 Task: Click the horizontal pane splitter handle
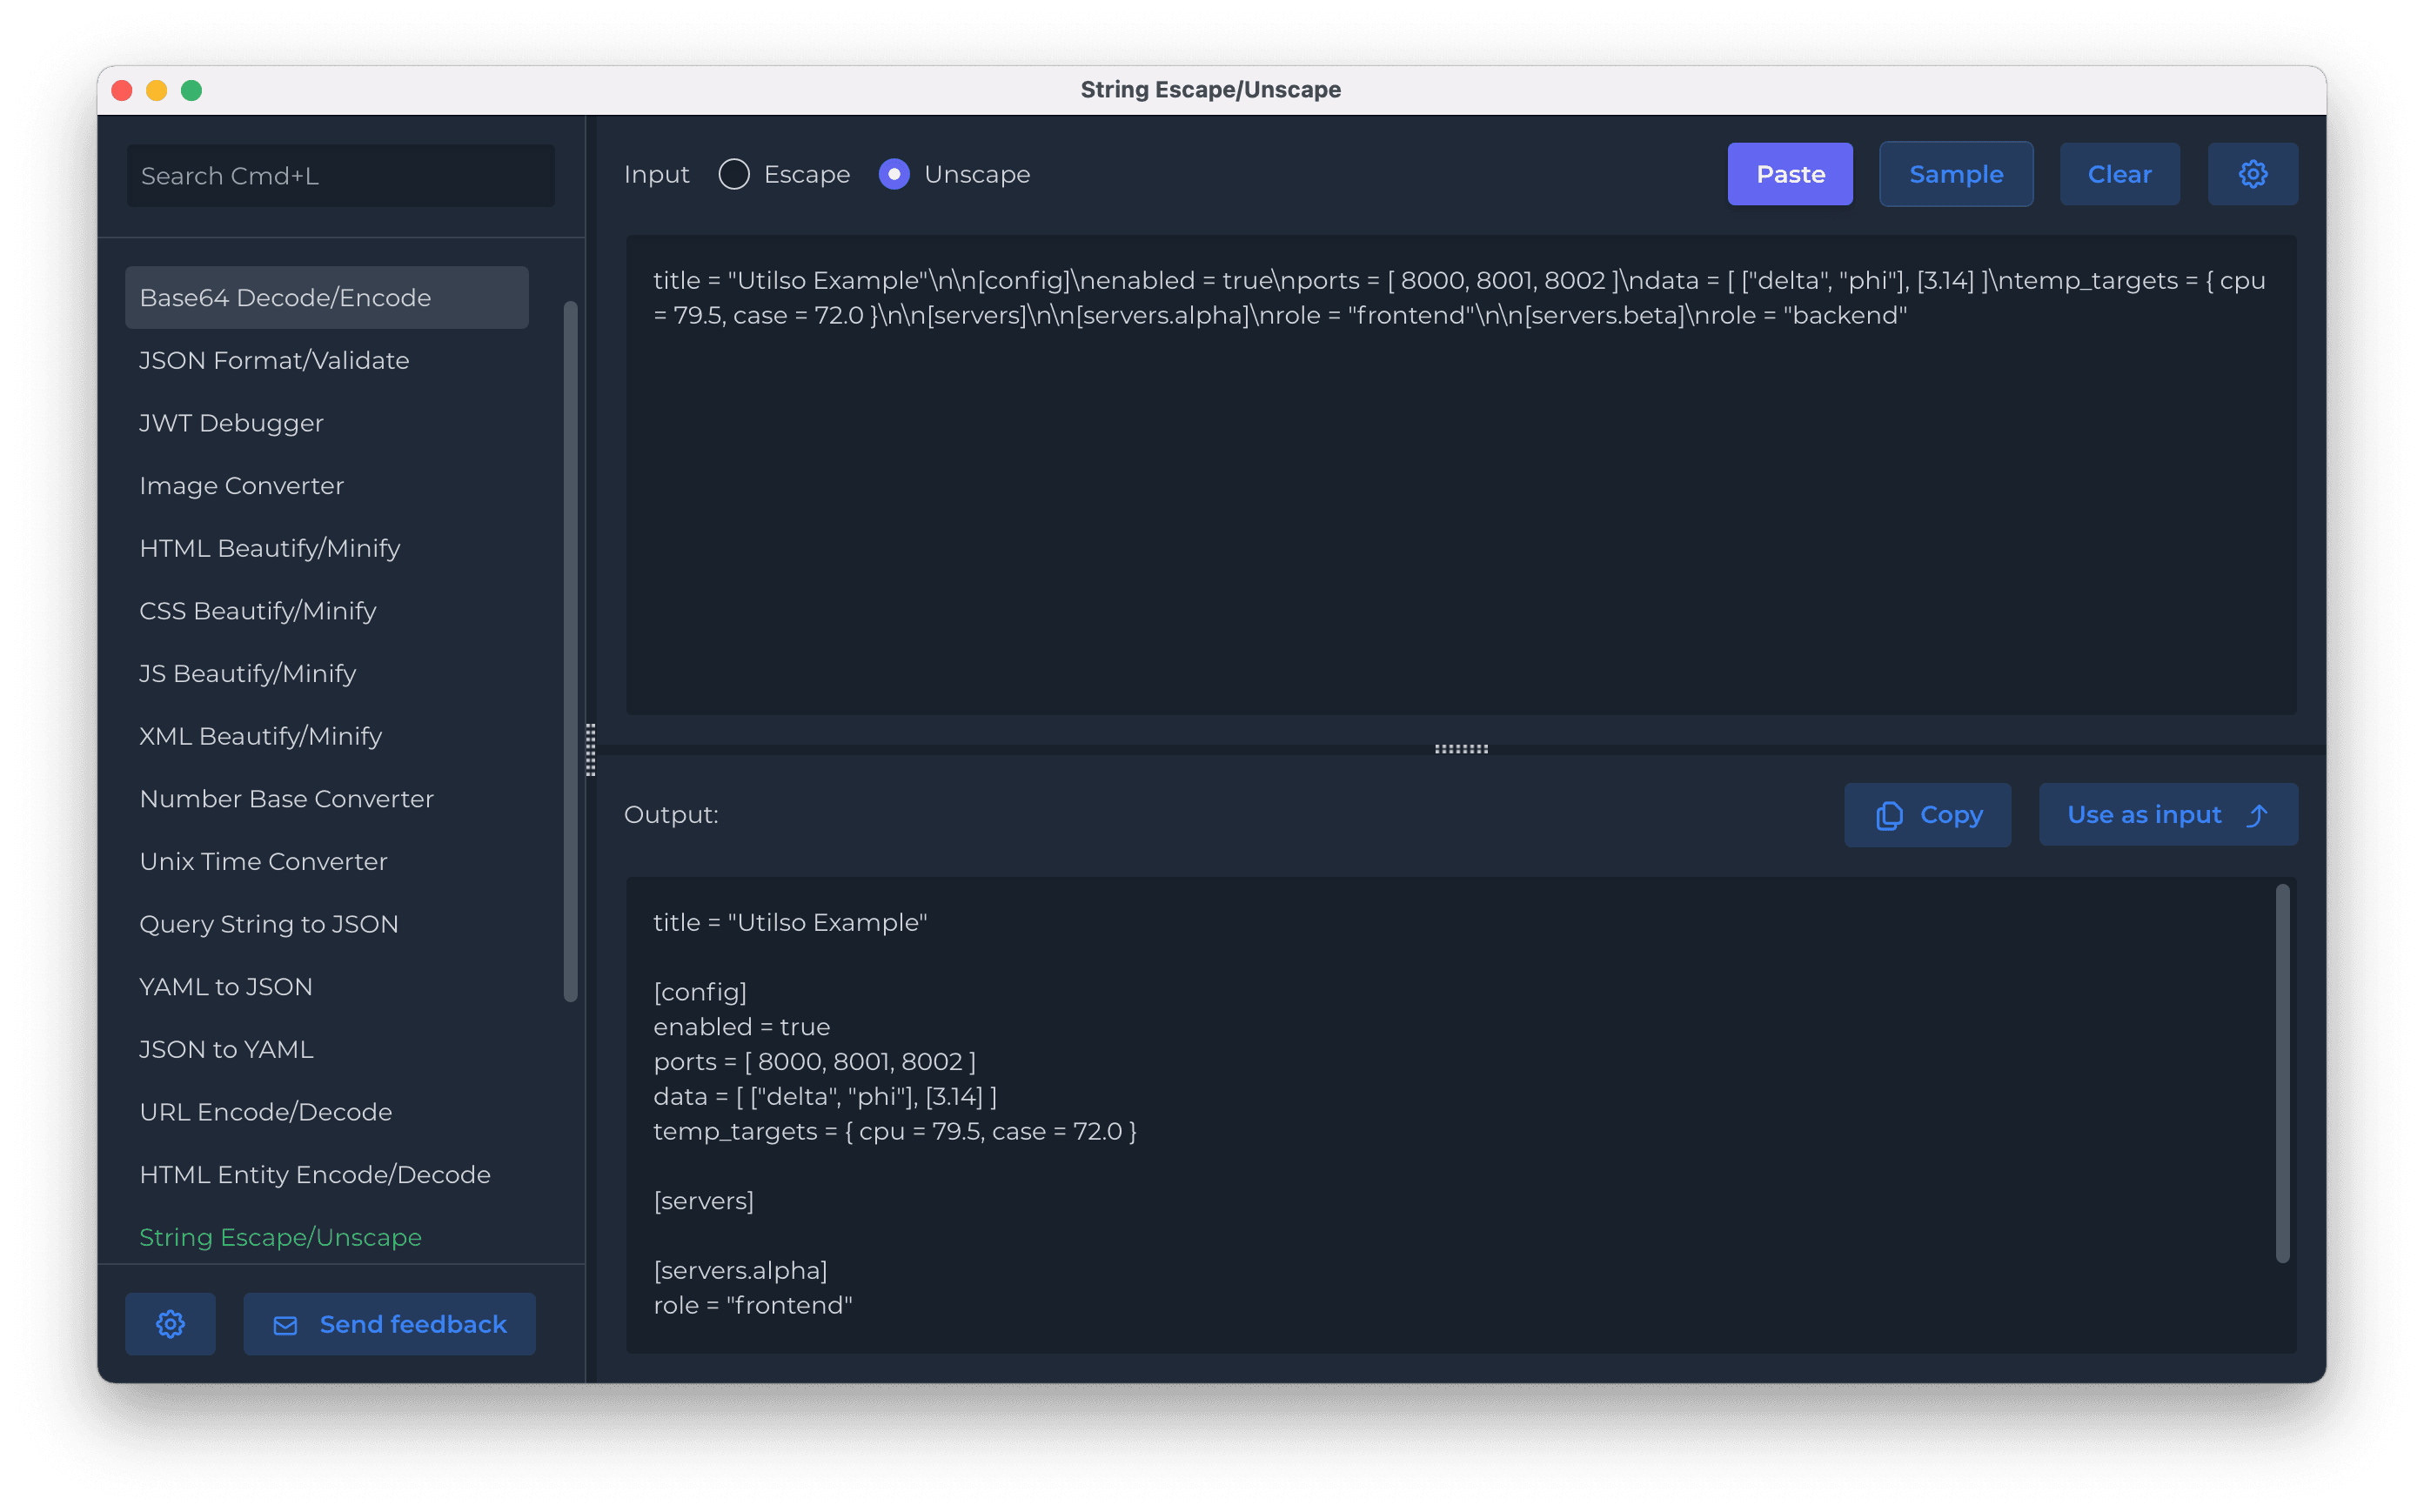(1461, 749)
